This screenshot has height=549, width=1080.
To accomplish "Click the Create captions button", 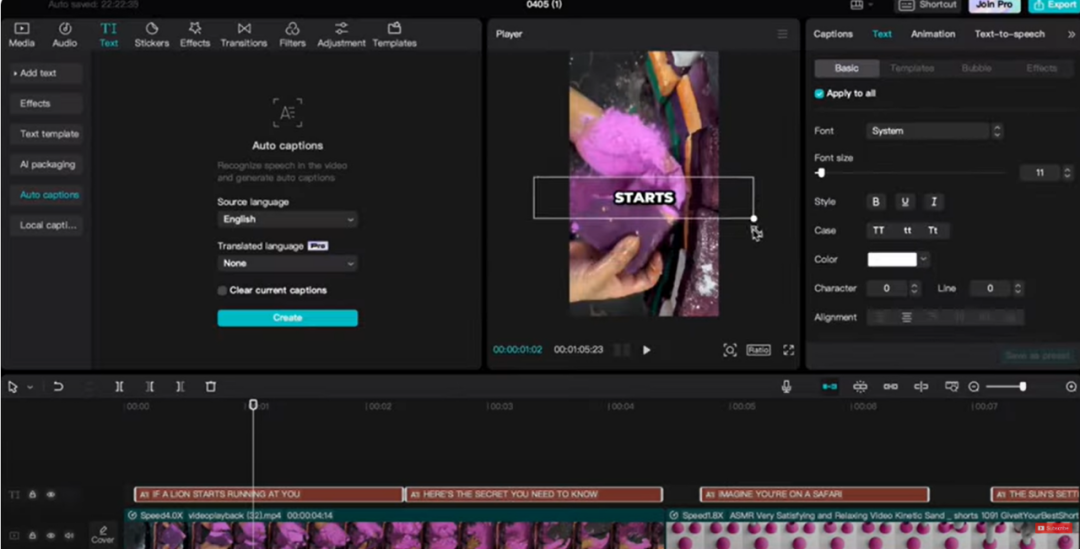I will [x=287, y=318].
